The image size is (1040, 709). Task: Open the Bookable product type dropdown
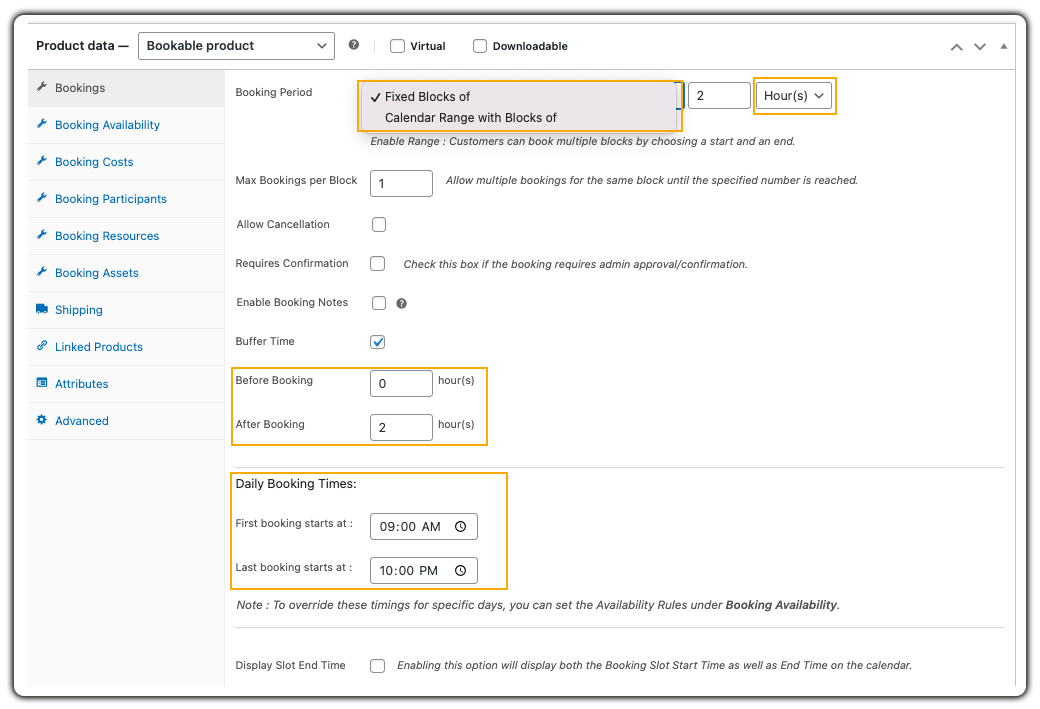click(236, 46)
